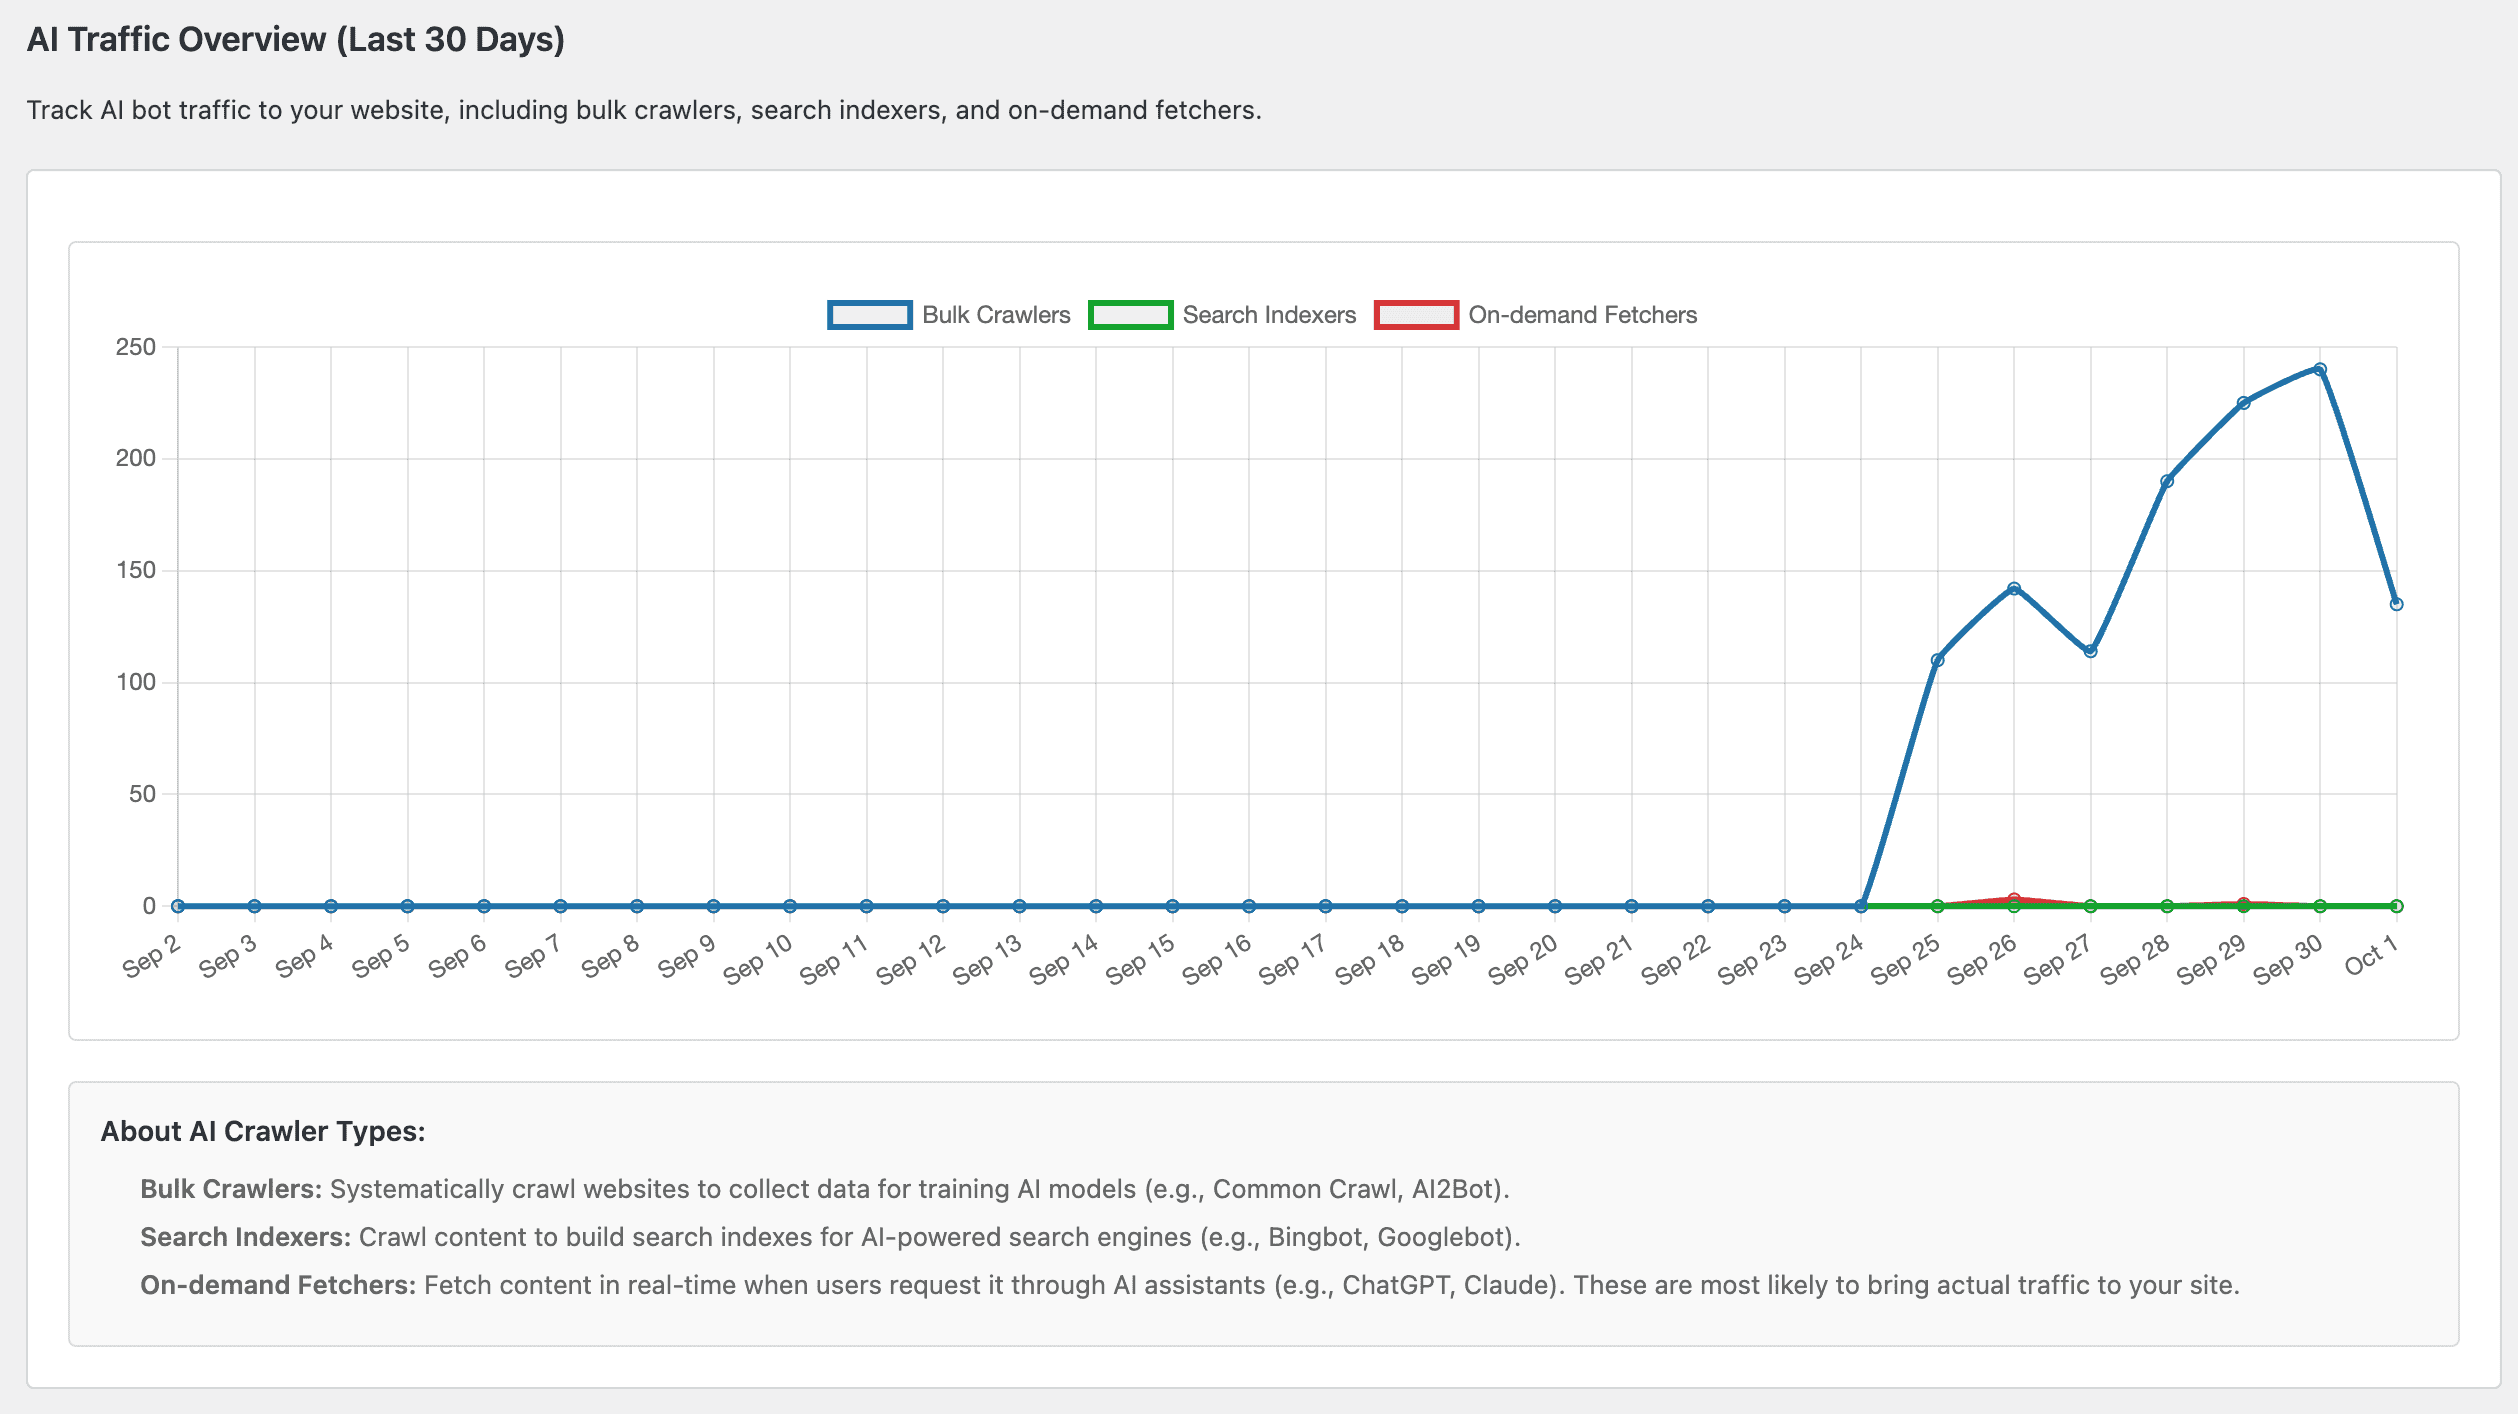This screenshot has width=2518, height=1414.
Task: Click the AI Traffic Overview heading
Action: (296, 40)
